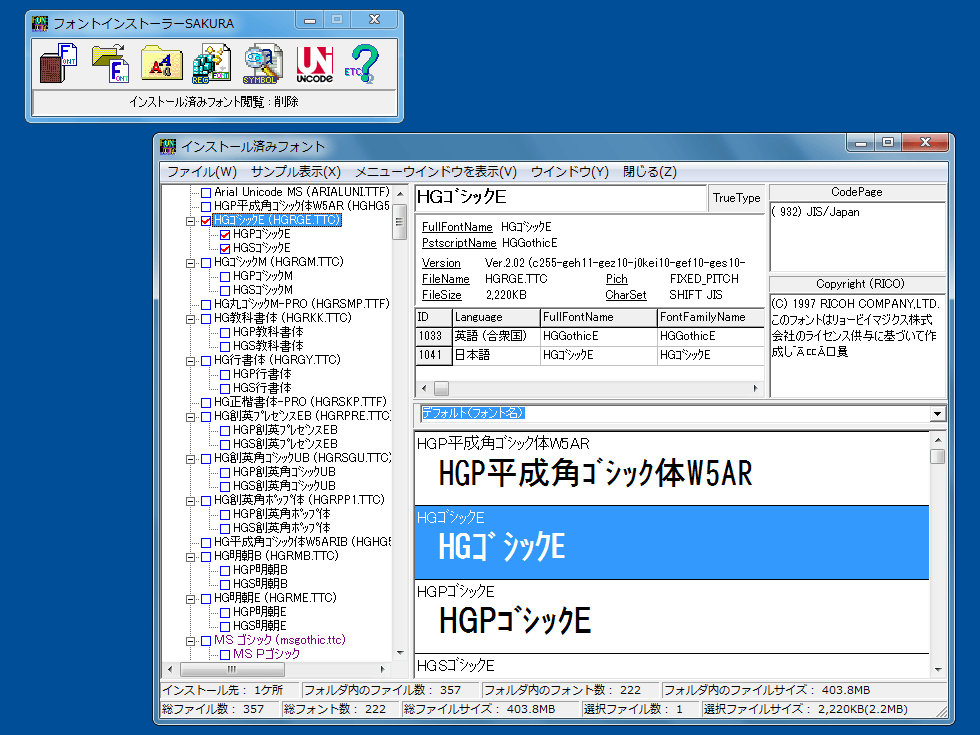Select the HGP明朝E tree item
This screenshot has height=735, width=980.
click(259, 612)
